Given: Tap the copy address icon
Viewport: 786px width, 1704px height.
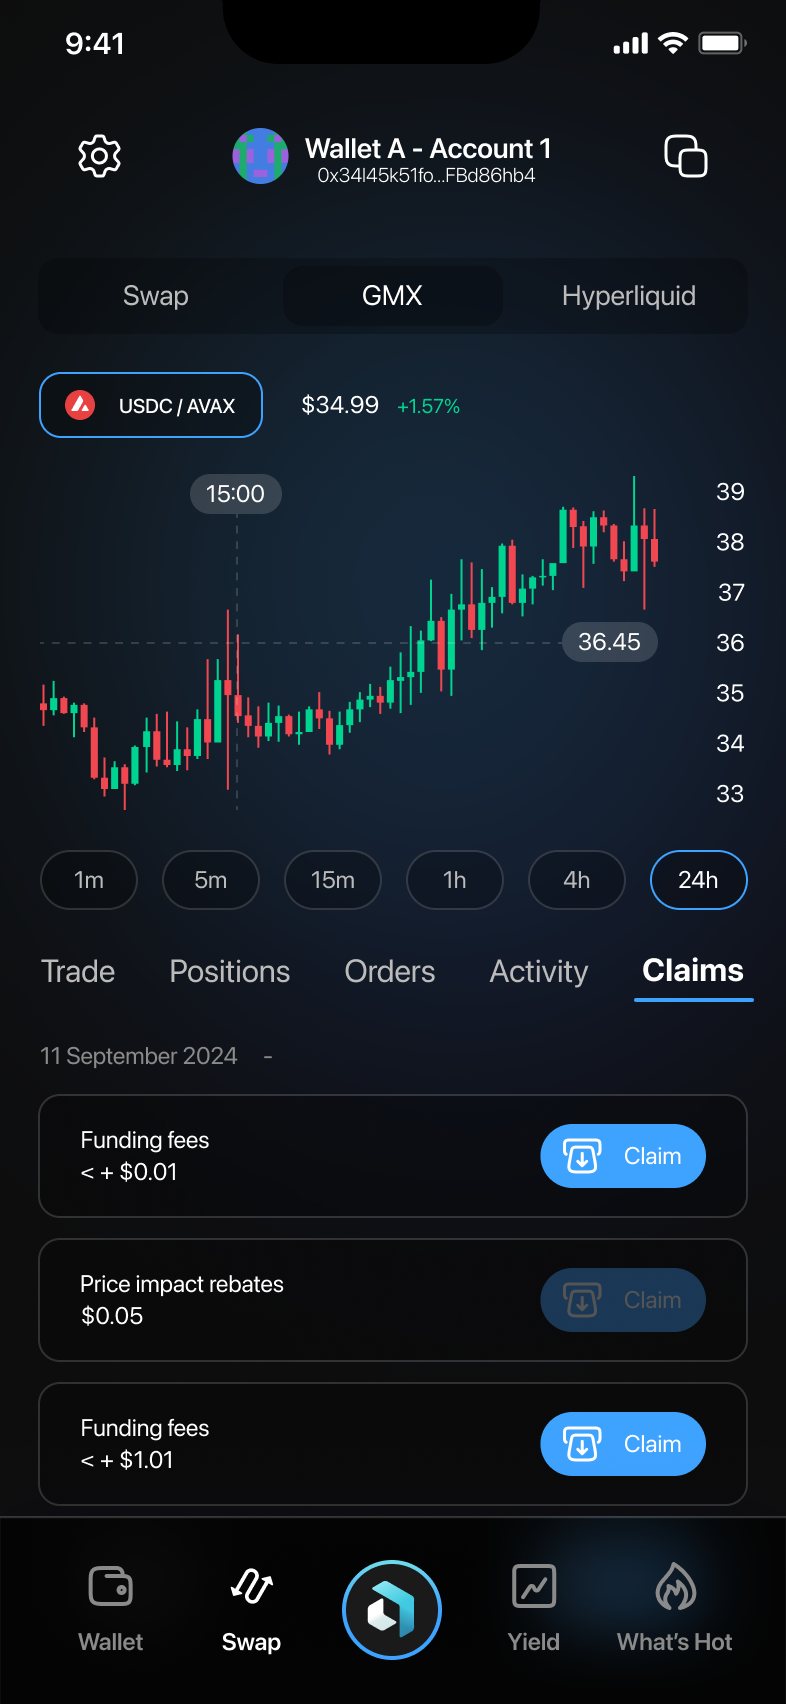Looking at the screenshot, I should tap(686, 156).
